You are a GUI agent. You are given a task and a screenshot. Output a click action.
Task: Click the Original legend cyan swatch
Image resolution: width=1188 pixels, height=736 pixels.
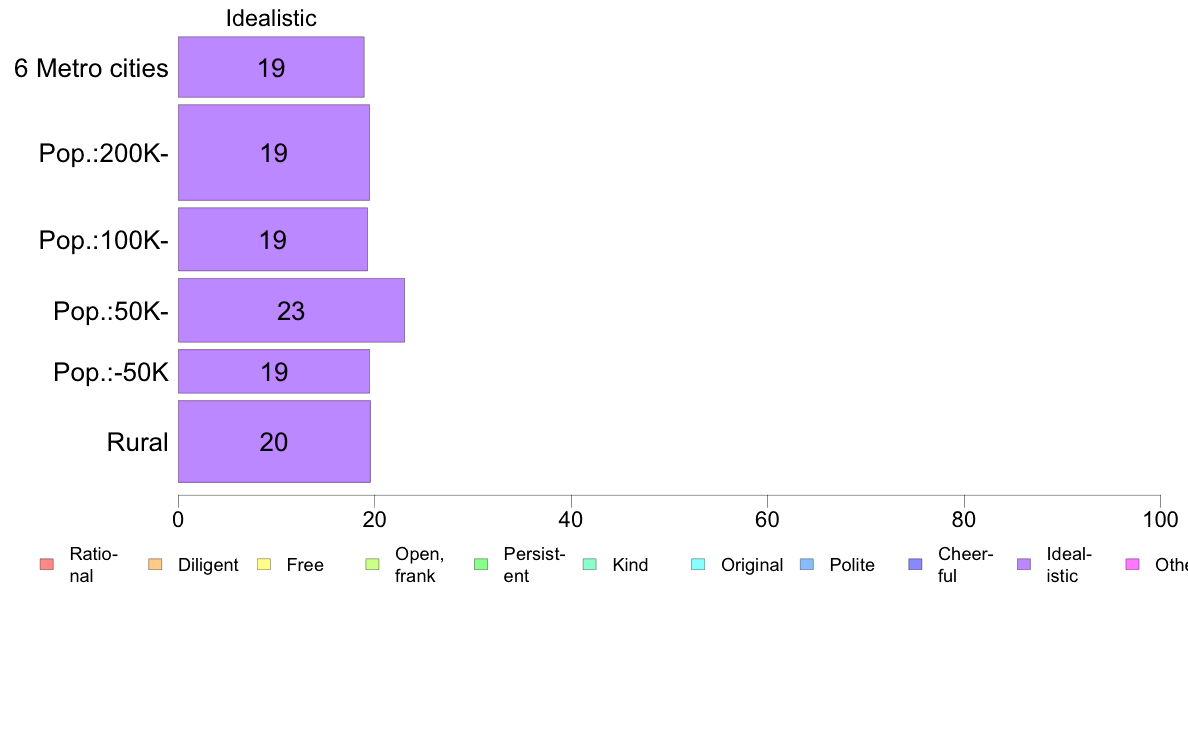699,565
